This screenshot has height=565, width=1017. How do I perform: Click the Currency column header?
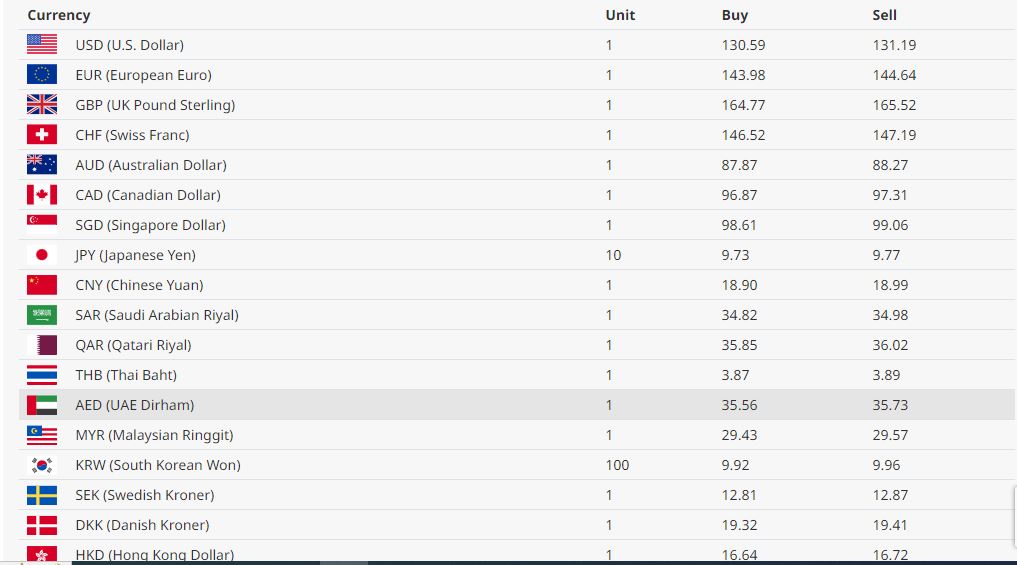[59, 15]
